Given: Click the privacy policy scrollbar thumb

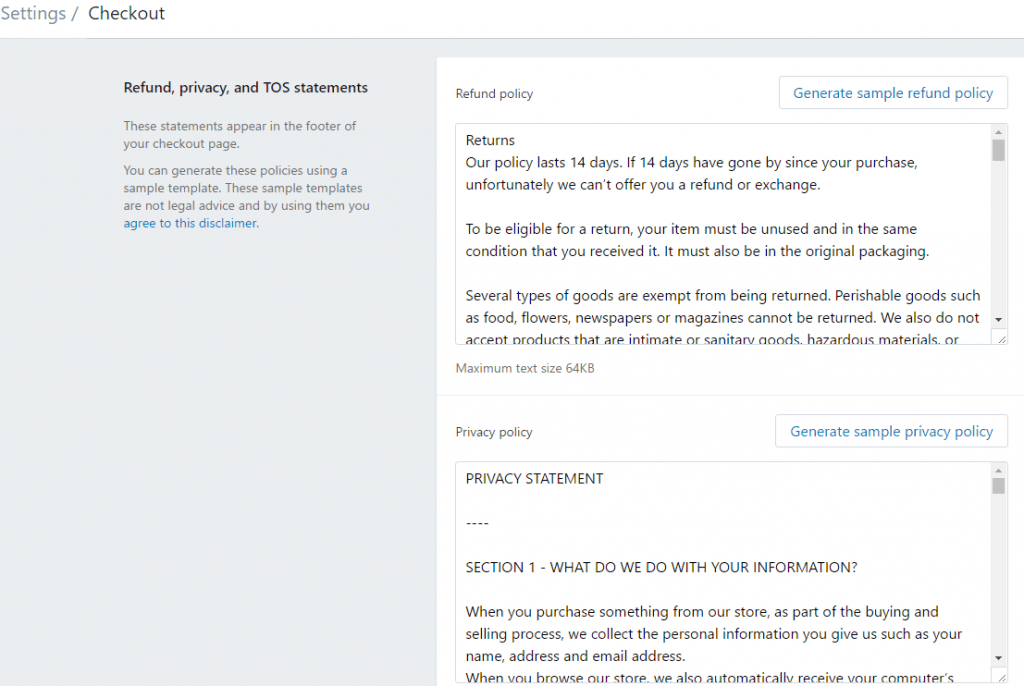Looking at the screenshot, I should (998, 486).
